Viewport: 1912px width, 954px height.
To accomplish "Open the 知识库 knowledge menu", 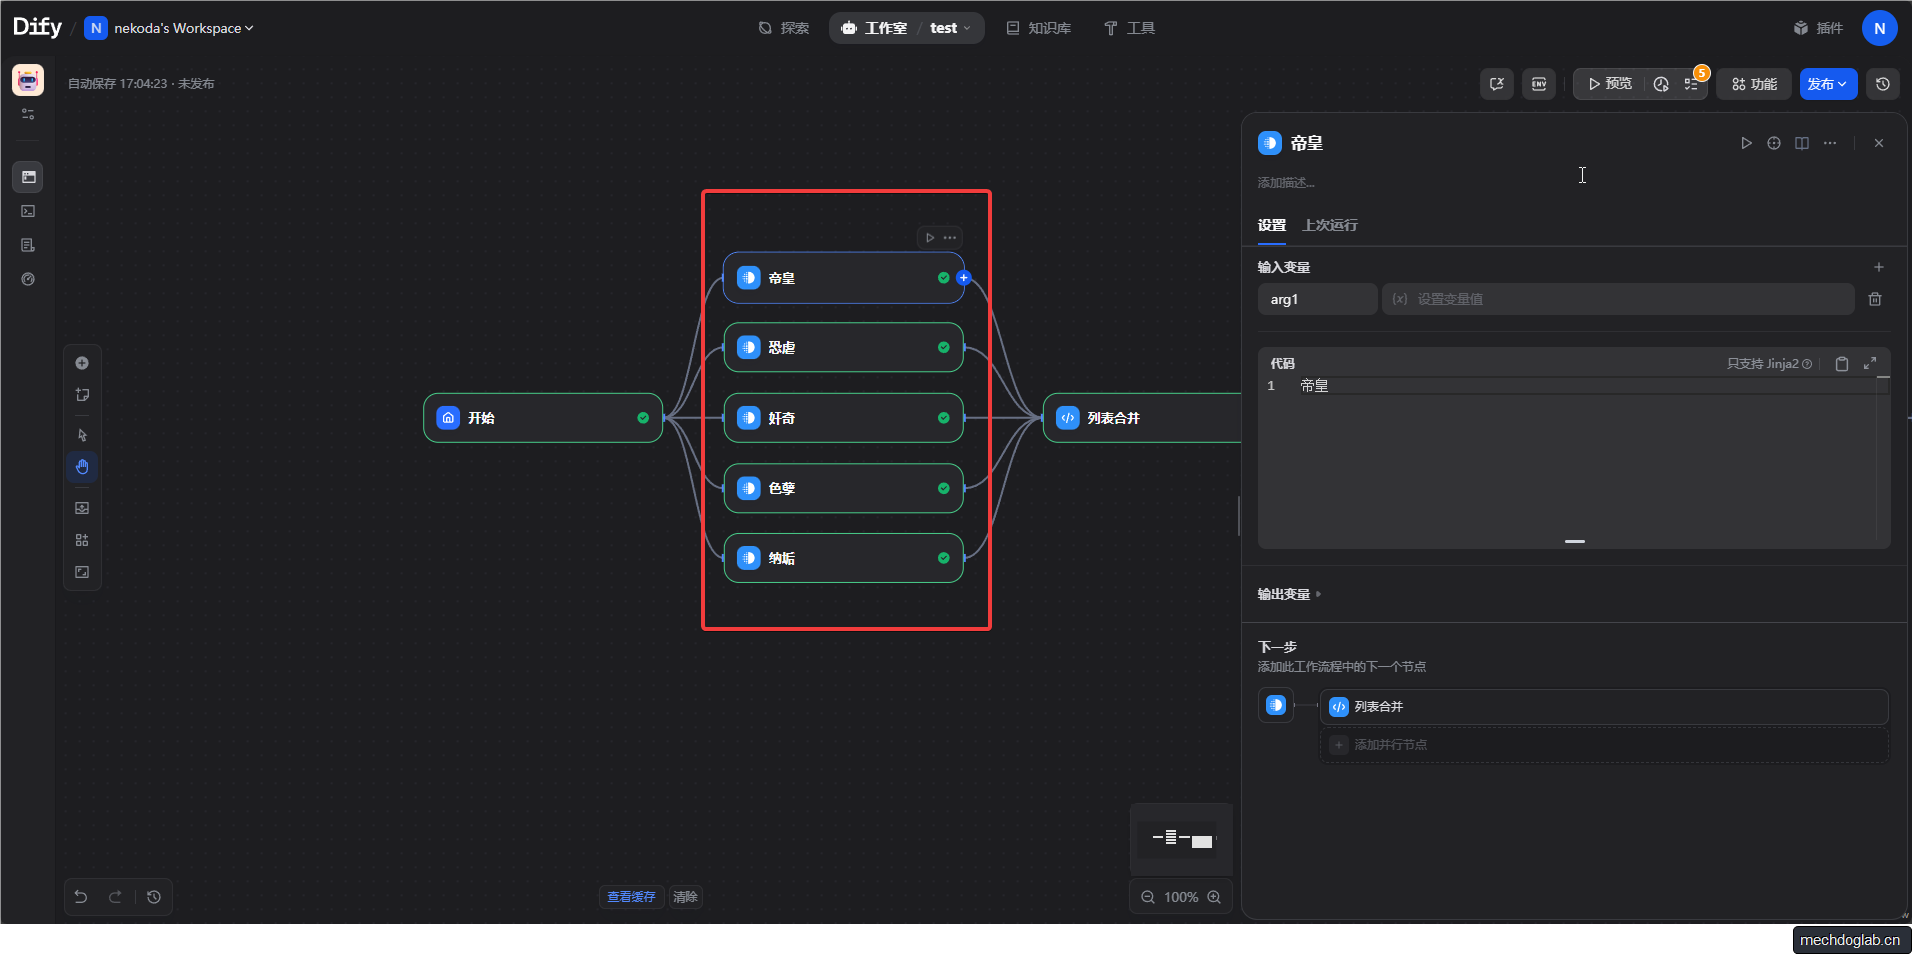I will coord(1038,28).
